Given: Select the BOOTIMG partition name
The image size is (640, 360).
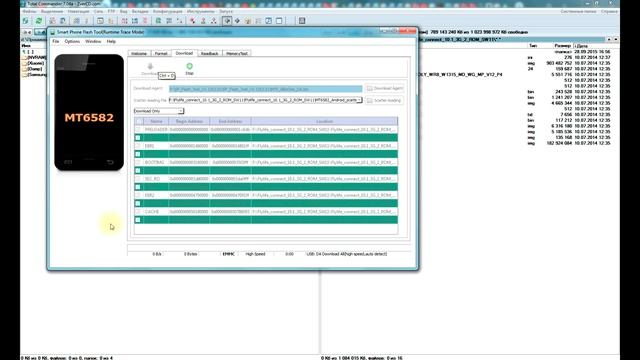Looking at the screenshot, I should pyautogui.click(x=154, y=162).
